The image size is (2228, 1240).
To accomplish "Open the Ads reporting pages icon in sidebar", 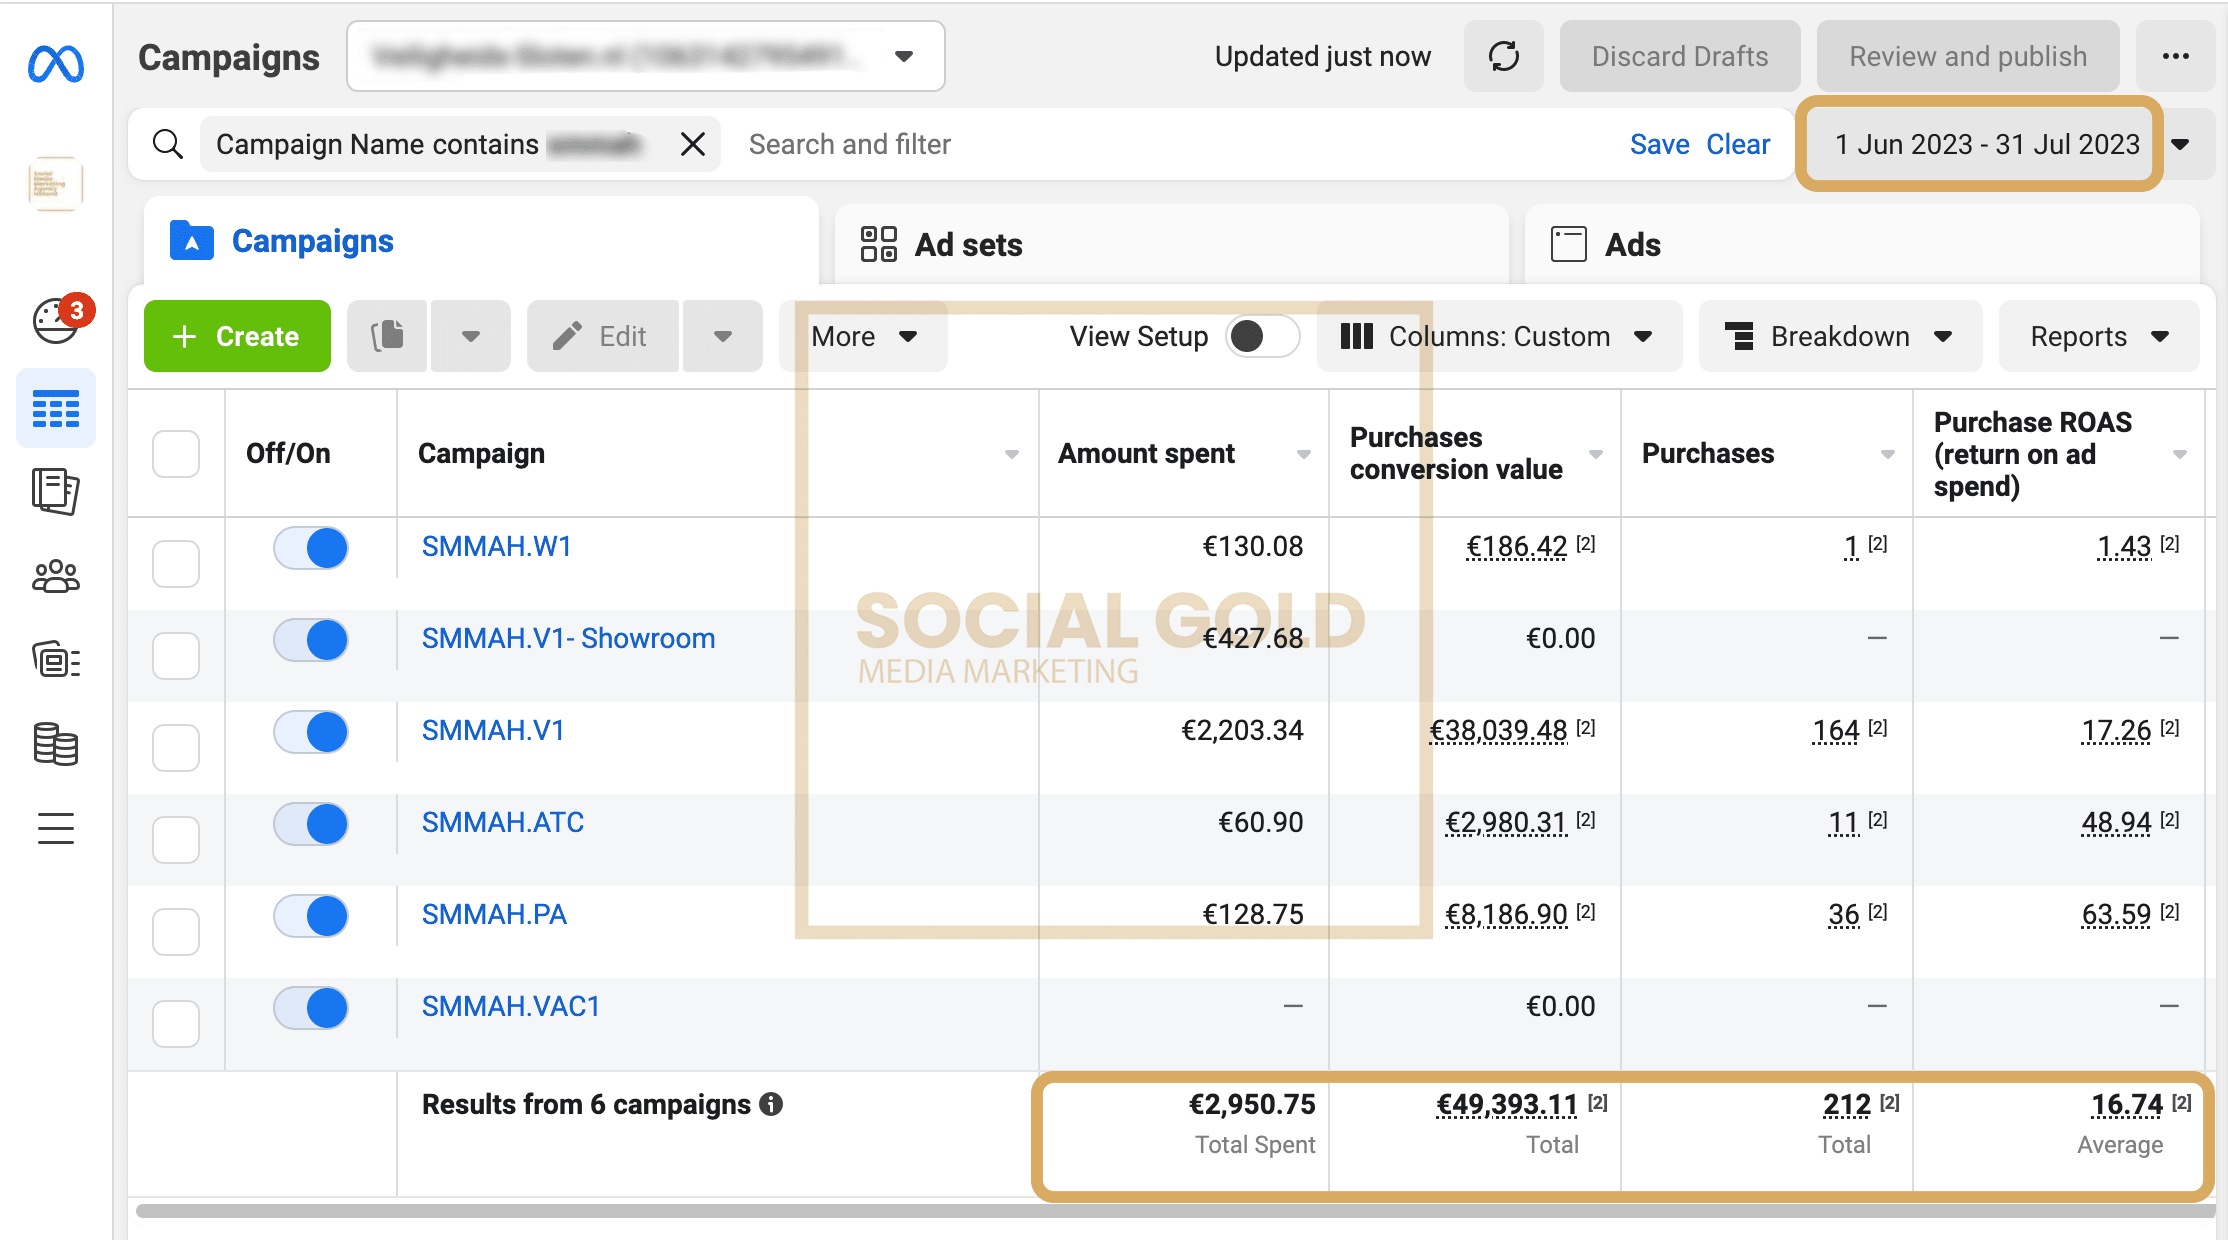I will (x=56, y=491).
